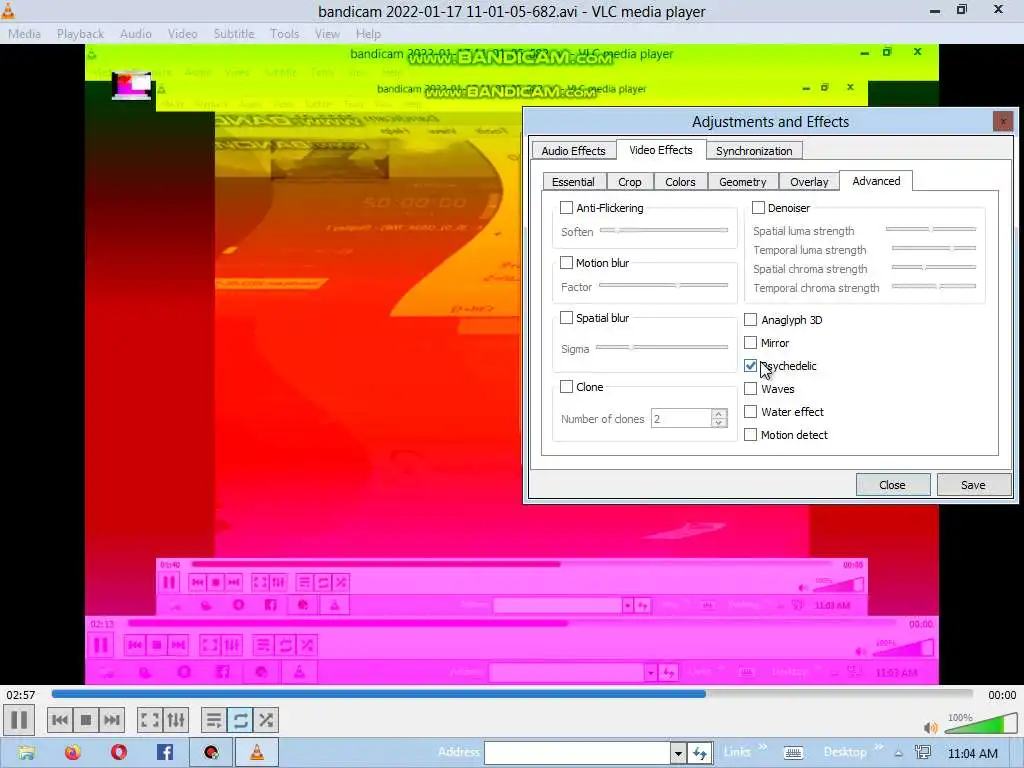Screen dimensions: 1024x768
Task: Open the Essential video effects tab
Action: pos(573,182)
